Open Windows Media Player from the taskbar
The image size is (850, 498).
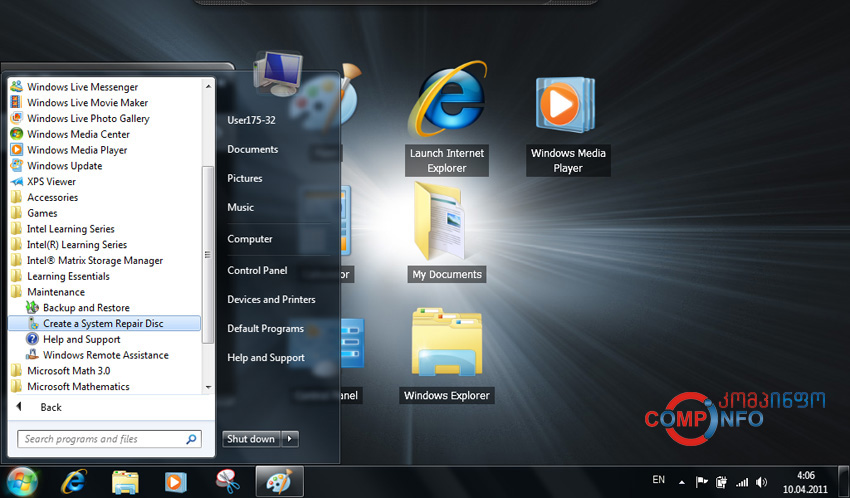176,481
